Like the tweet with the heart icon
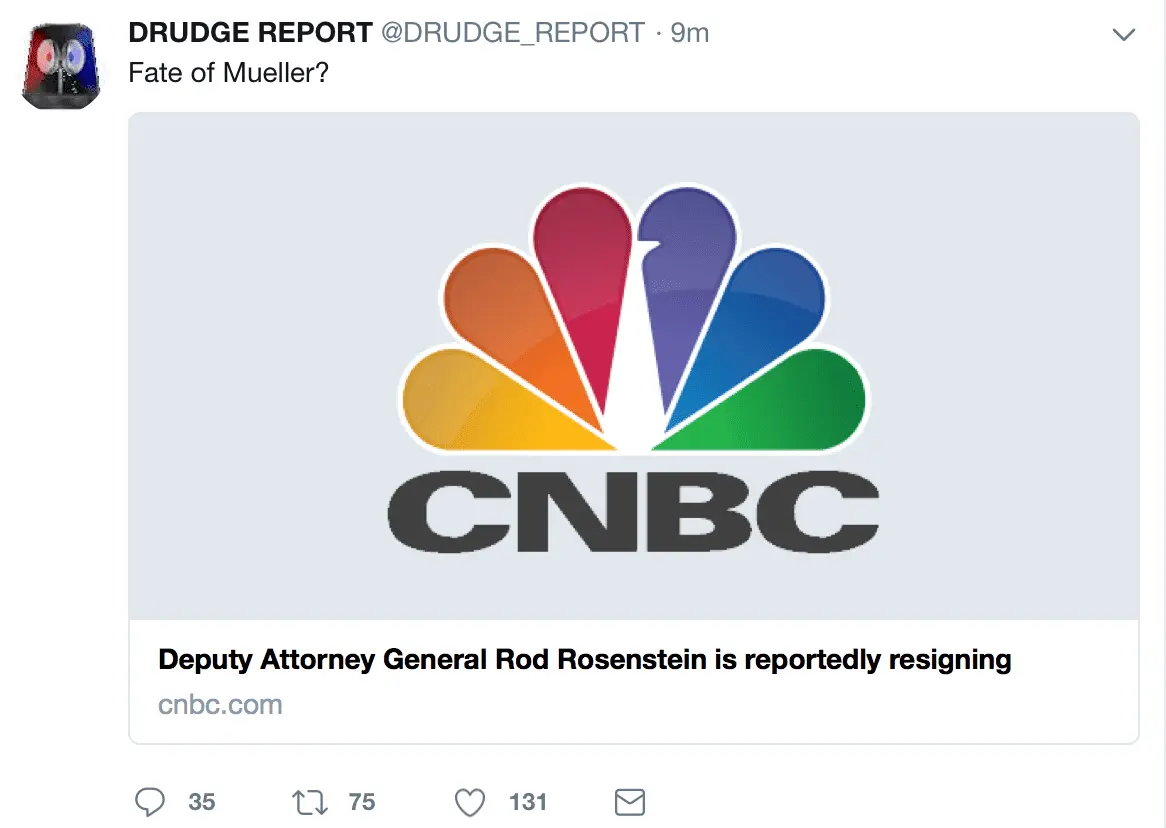This screenshot has height=828, width=1166. pos(469,802)
